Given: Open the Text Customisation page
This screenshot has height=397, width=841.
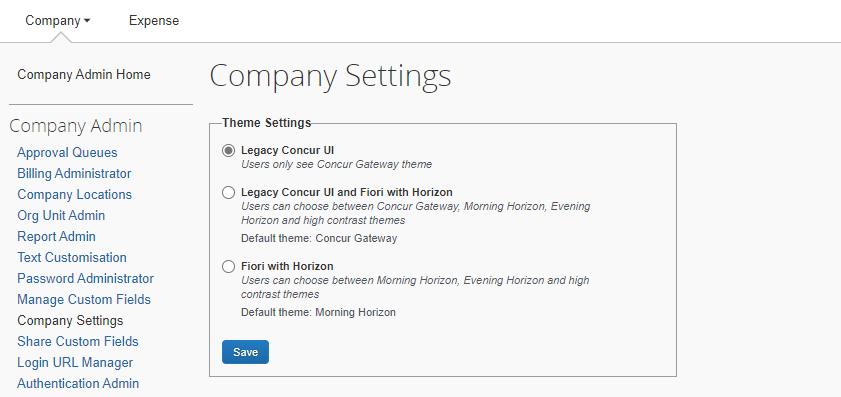Looking at the screenshot, I should (72, 257).
